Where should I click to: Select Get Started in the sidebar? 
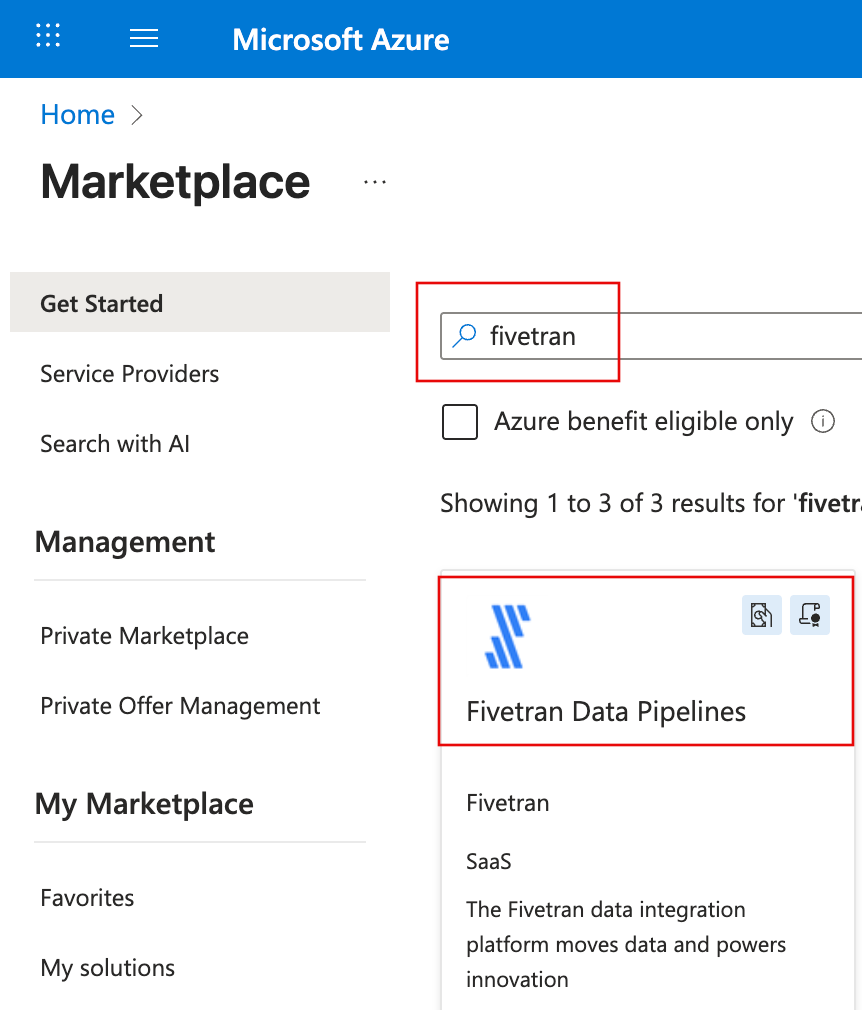click(x=100, y=303)
